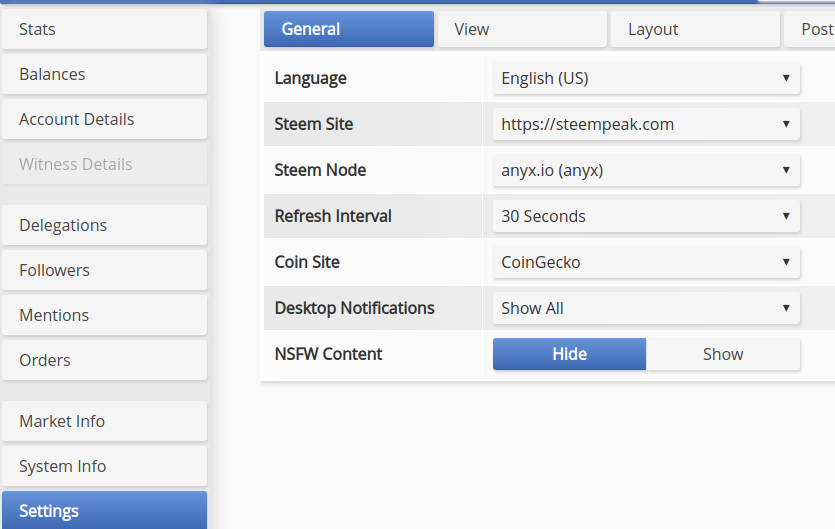835x529 pixels.
Task: Open the Layout tab
Action: [694, 29]
